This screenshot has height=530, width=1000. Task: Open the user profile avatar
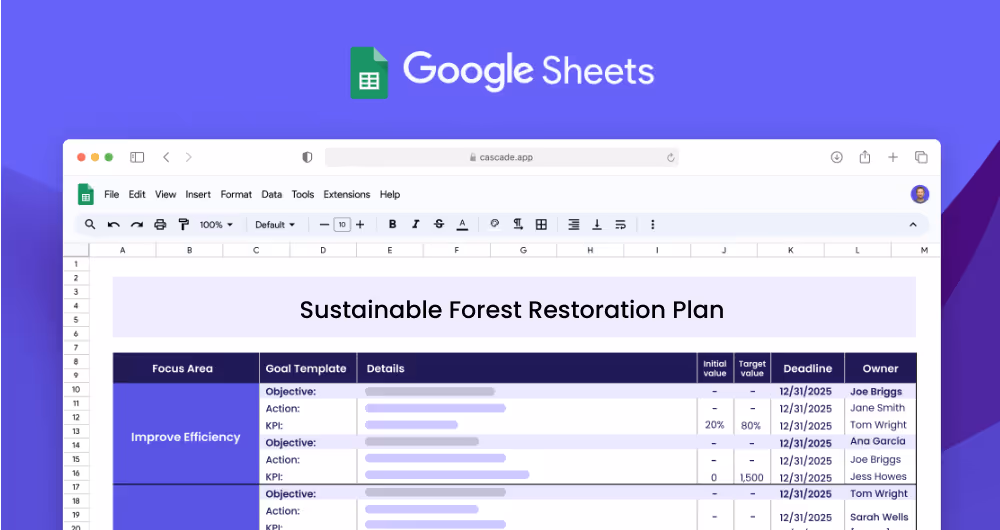(x=920, y=195)
